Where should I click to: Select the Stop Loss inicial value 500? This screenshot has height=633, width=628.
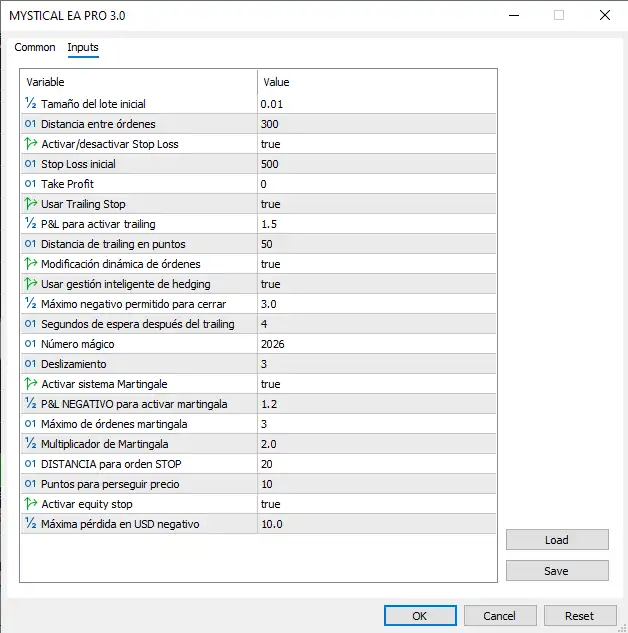point(376,164)
